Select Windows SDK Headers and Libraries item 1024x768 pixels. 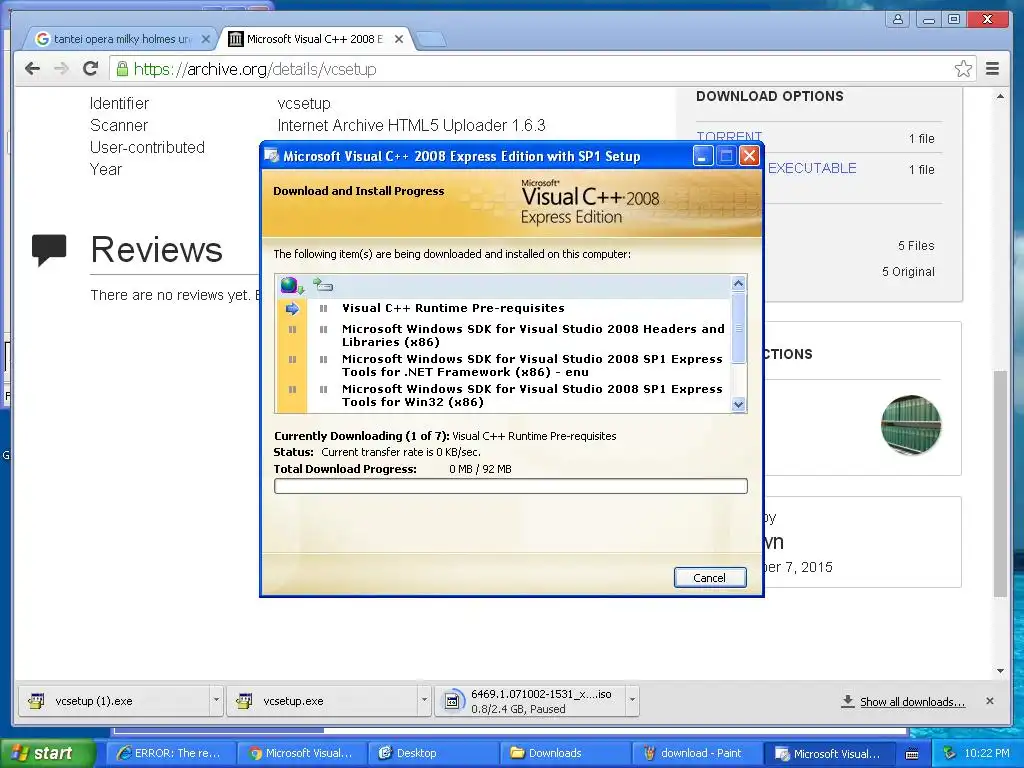pos(533,335)
